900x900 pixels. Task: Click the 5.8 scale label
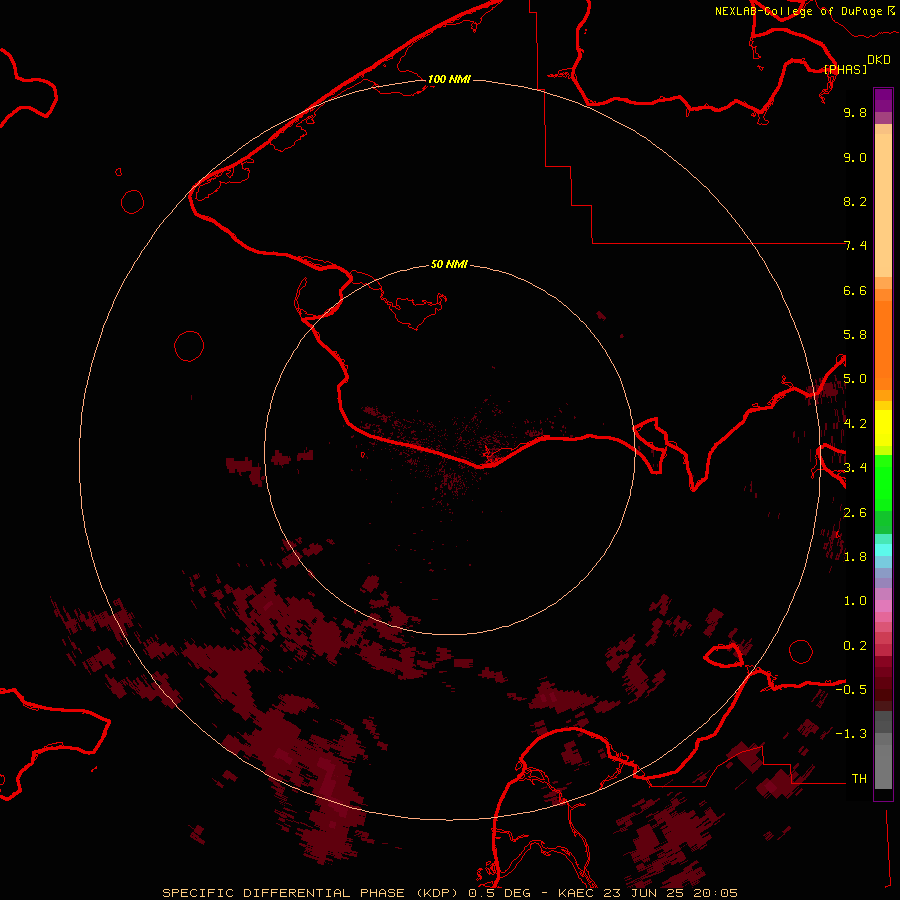(x=855, y=335)
